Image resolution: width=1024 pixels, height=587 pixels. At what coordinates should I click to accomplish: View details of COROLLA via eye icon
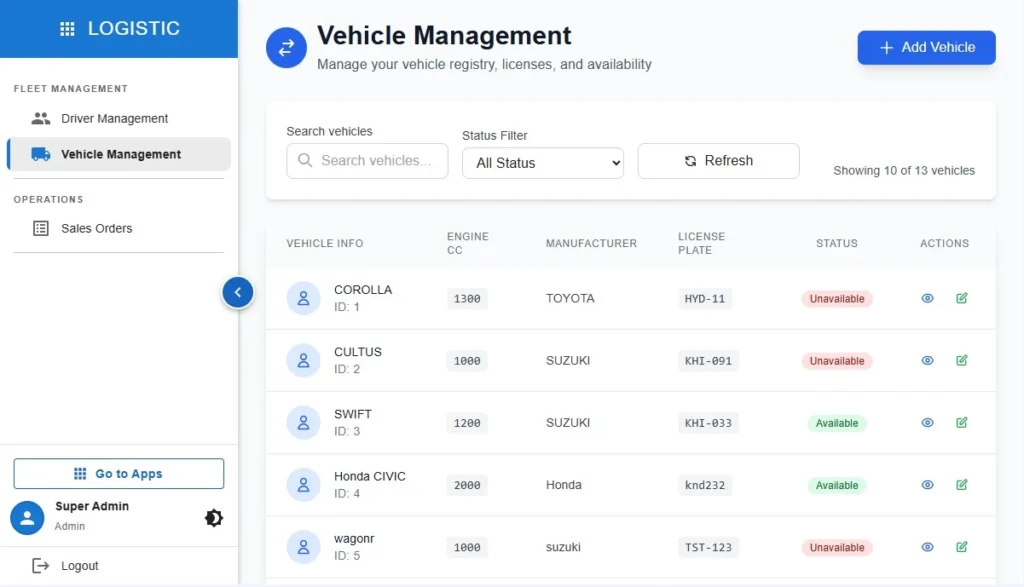[x=927, y=298]
